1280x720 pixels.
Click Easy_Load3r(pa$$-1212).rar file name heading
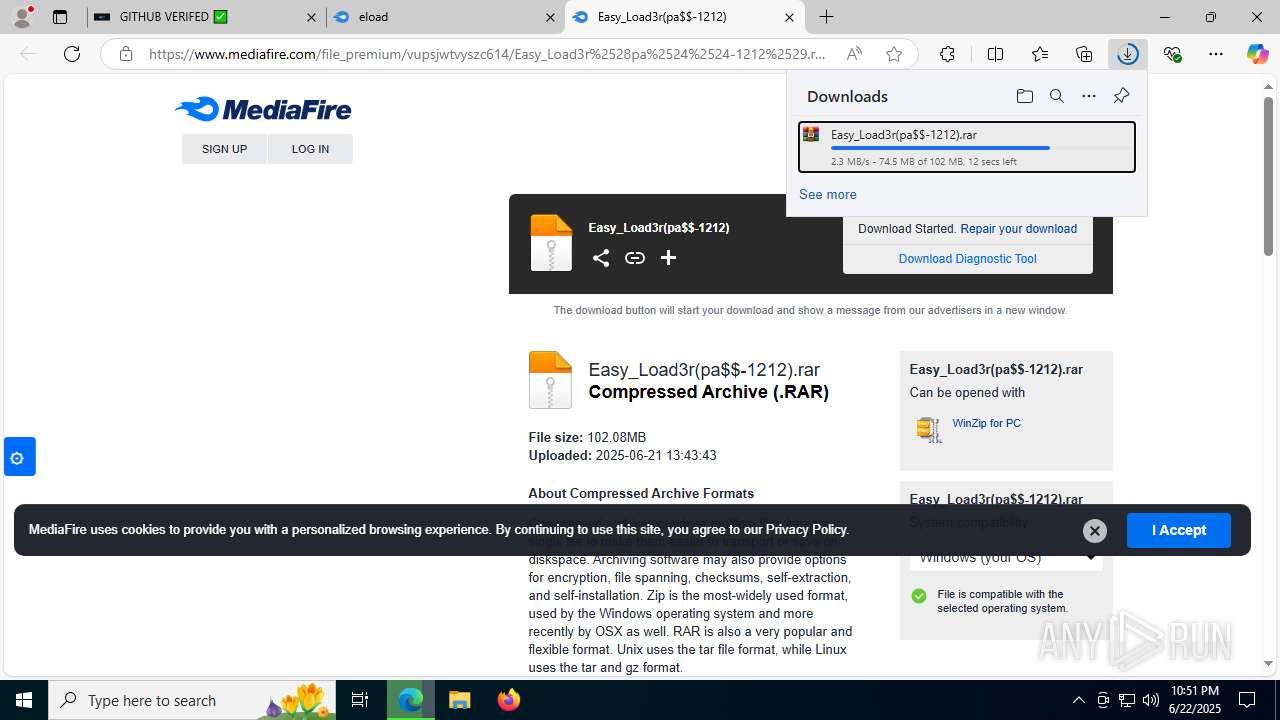tap(704, 369)
